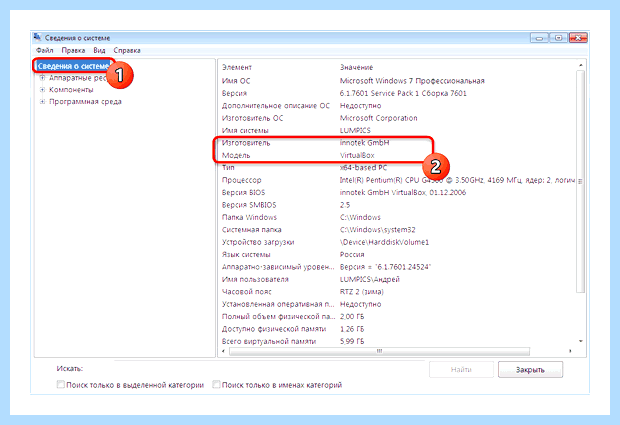Viewport: 620px width, 425px height.
Task: Click the Microsoft Corporation value
Action: coord(378,118)
